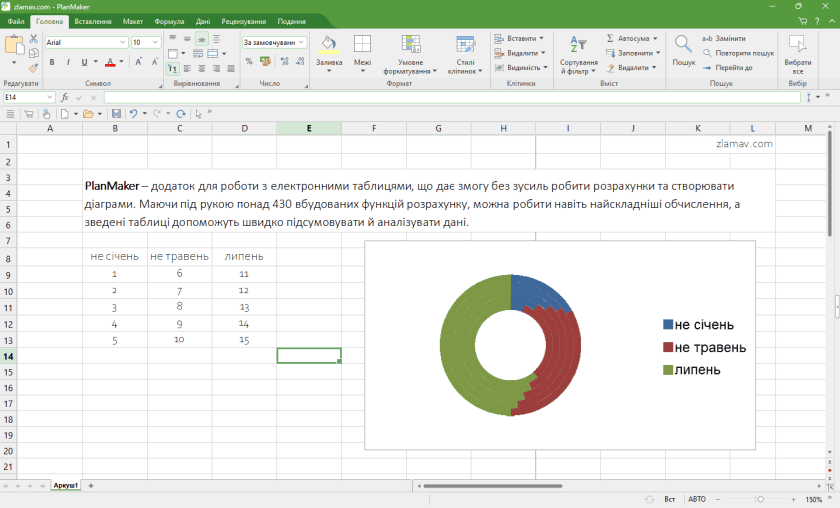Open the Автосума dropdown arrow
Screen dimensions: 840x508
point(656,38)
